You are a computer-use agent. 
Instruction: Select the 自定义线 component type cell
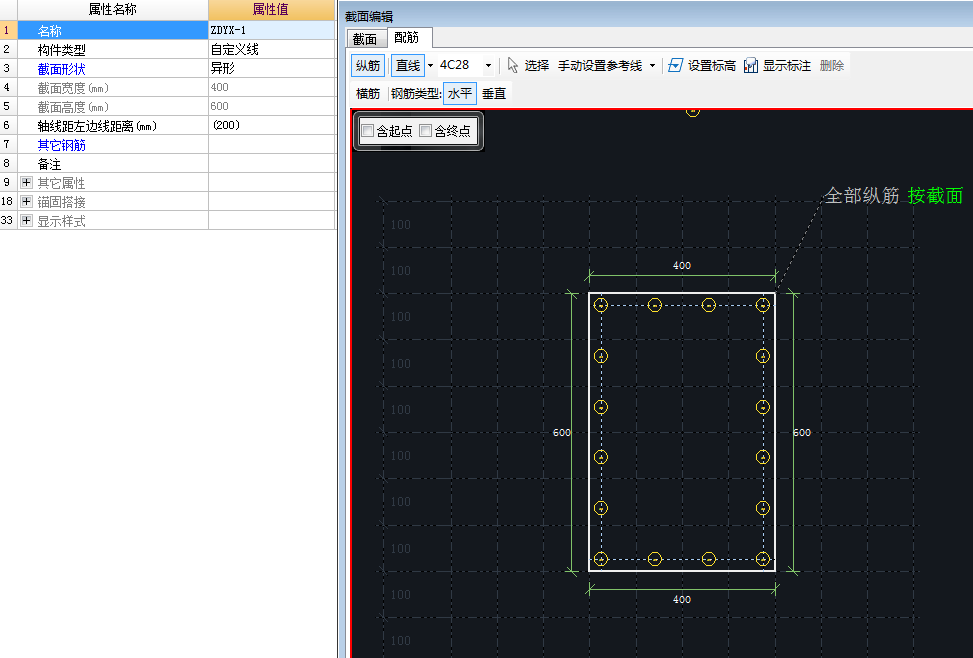click(x=272, y=49)
